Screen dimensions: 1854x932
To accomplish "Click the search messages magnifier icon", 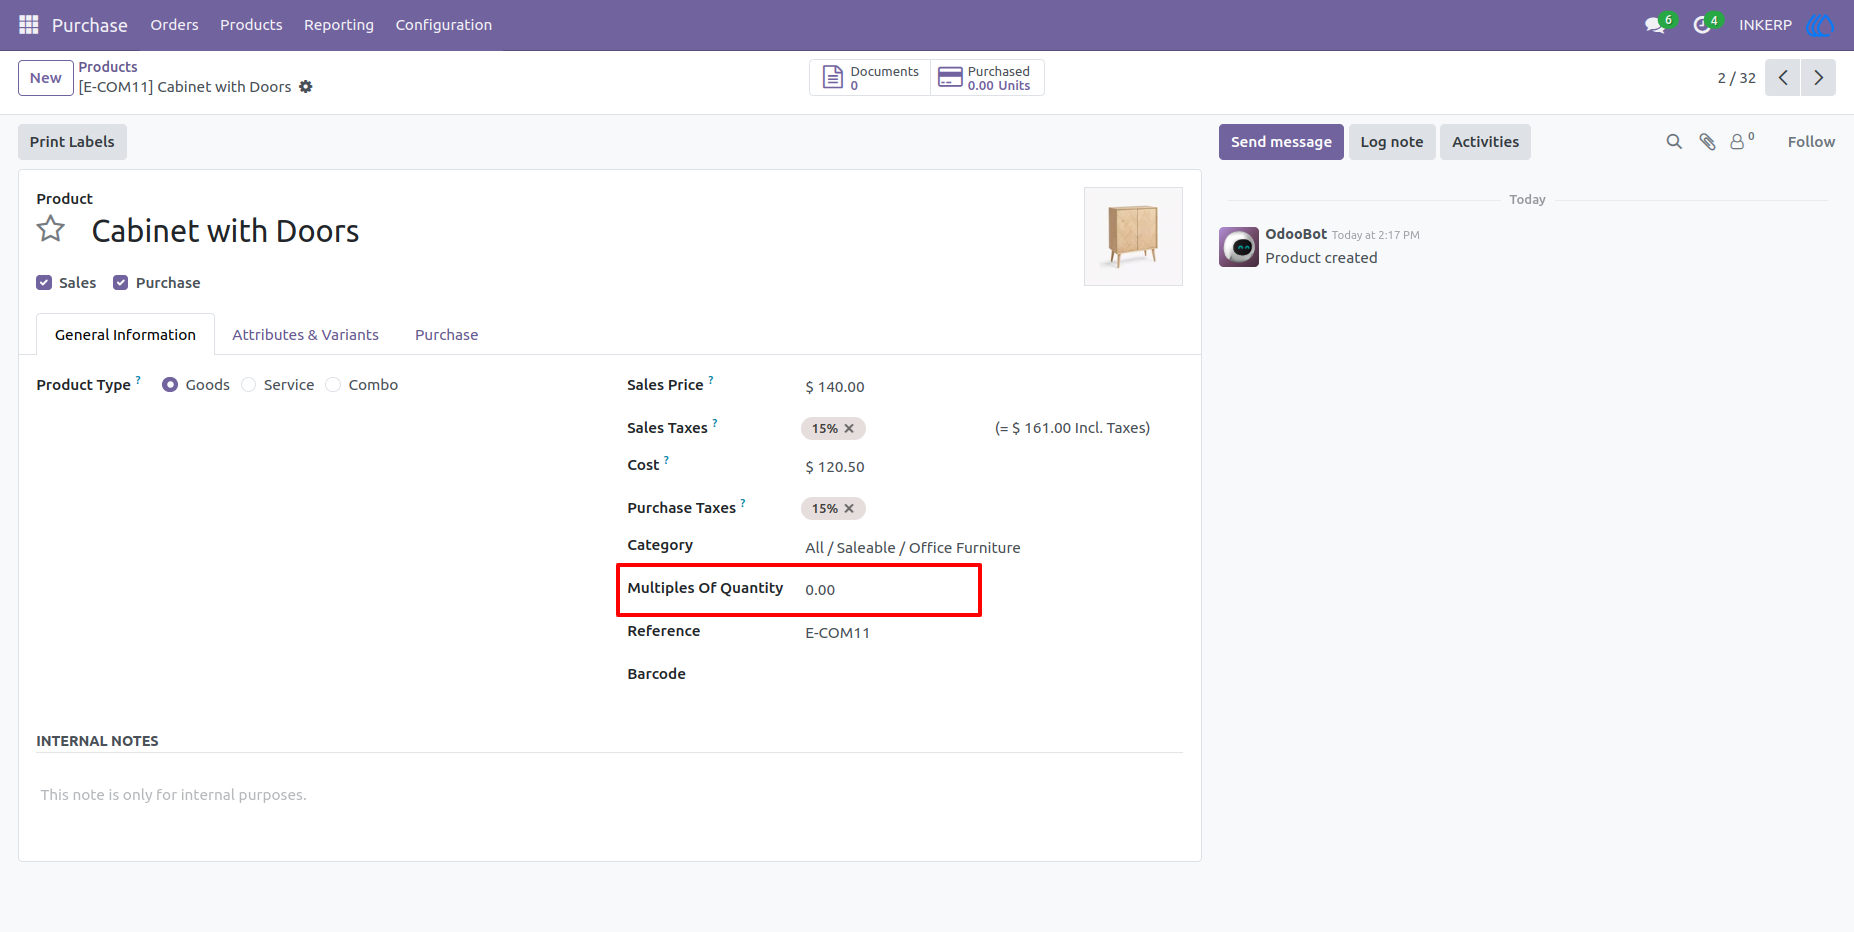I will coord(1674,142).
